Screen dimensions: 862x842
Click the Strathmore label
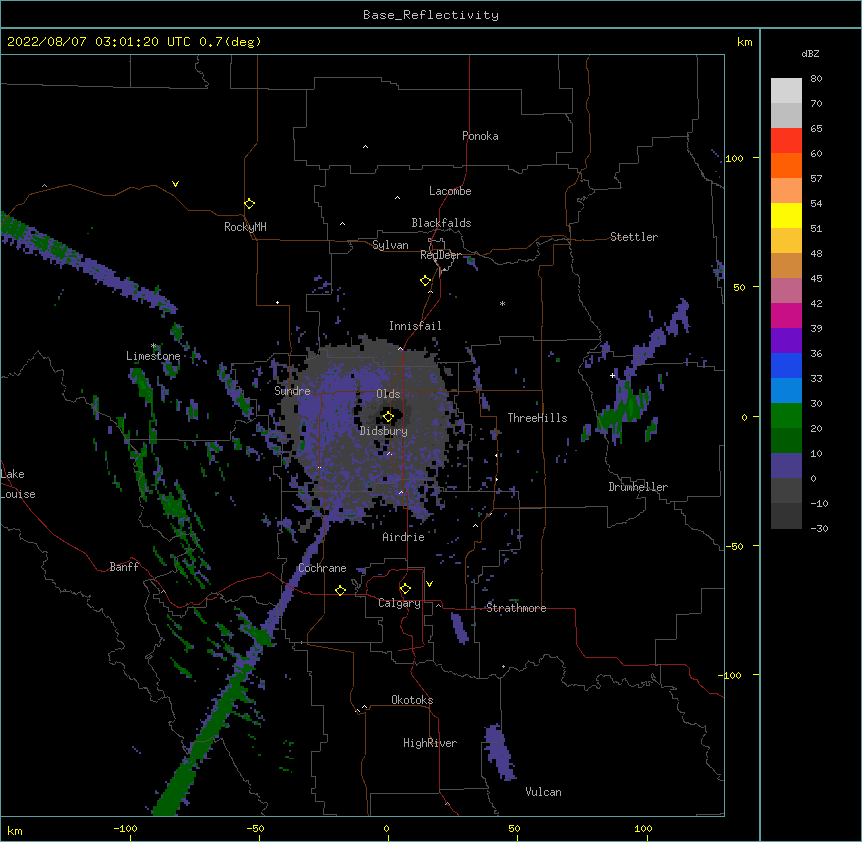pos(516,608)
